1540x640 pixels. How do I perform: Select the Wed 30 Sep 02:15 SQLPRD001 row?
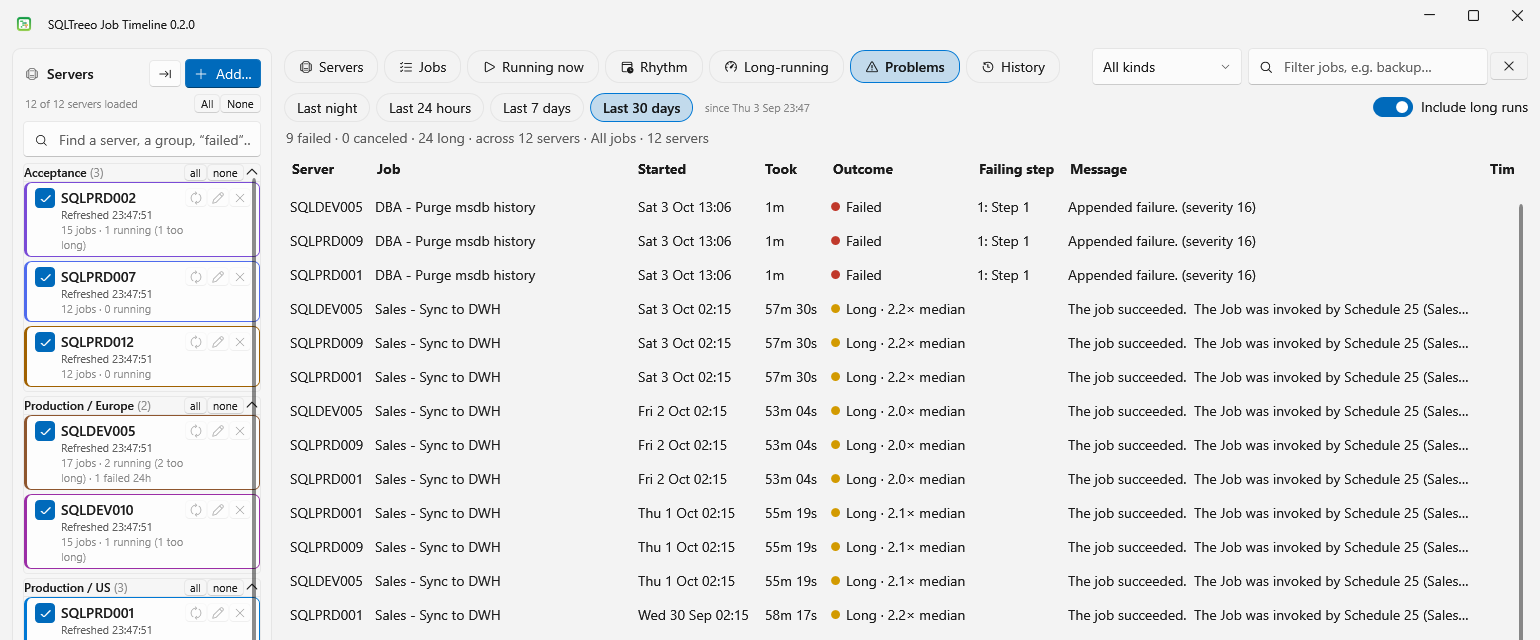coord(900,615)
